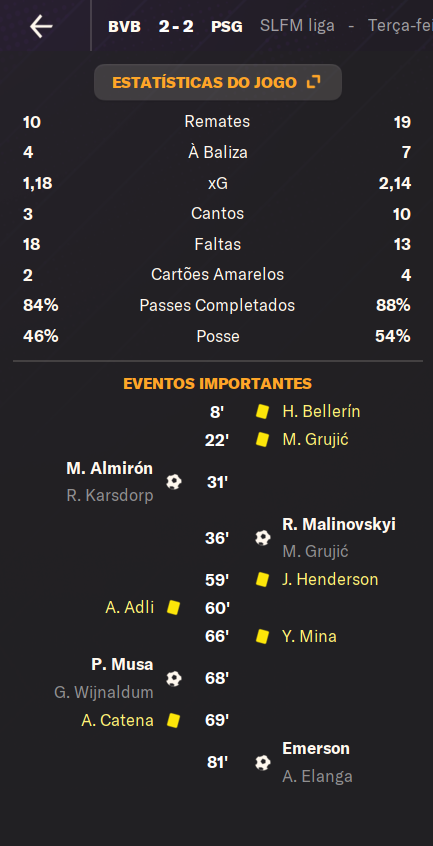Select assist provider G. Wijnaldum
The width and height of the screenshot is (433, 846).
(x=104, y=692)
